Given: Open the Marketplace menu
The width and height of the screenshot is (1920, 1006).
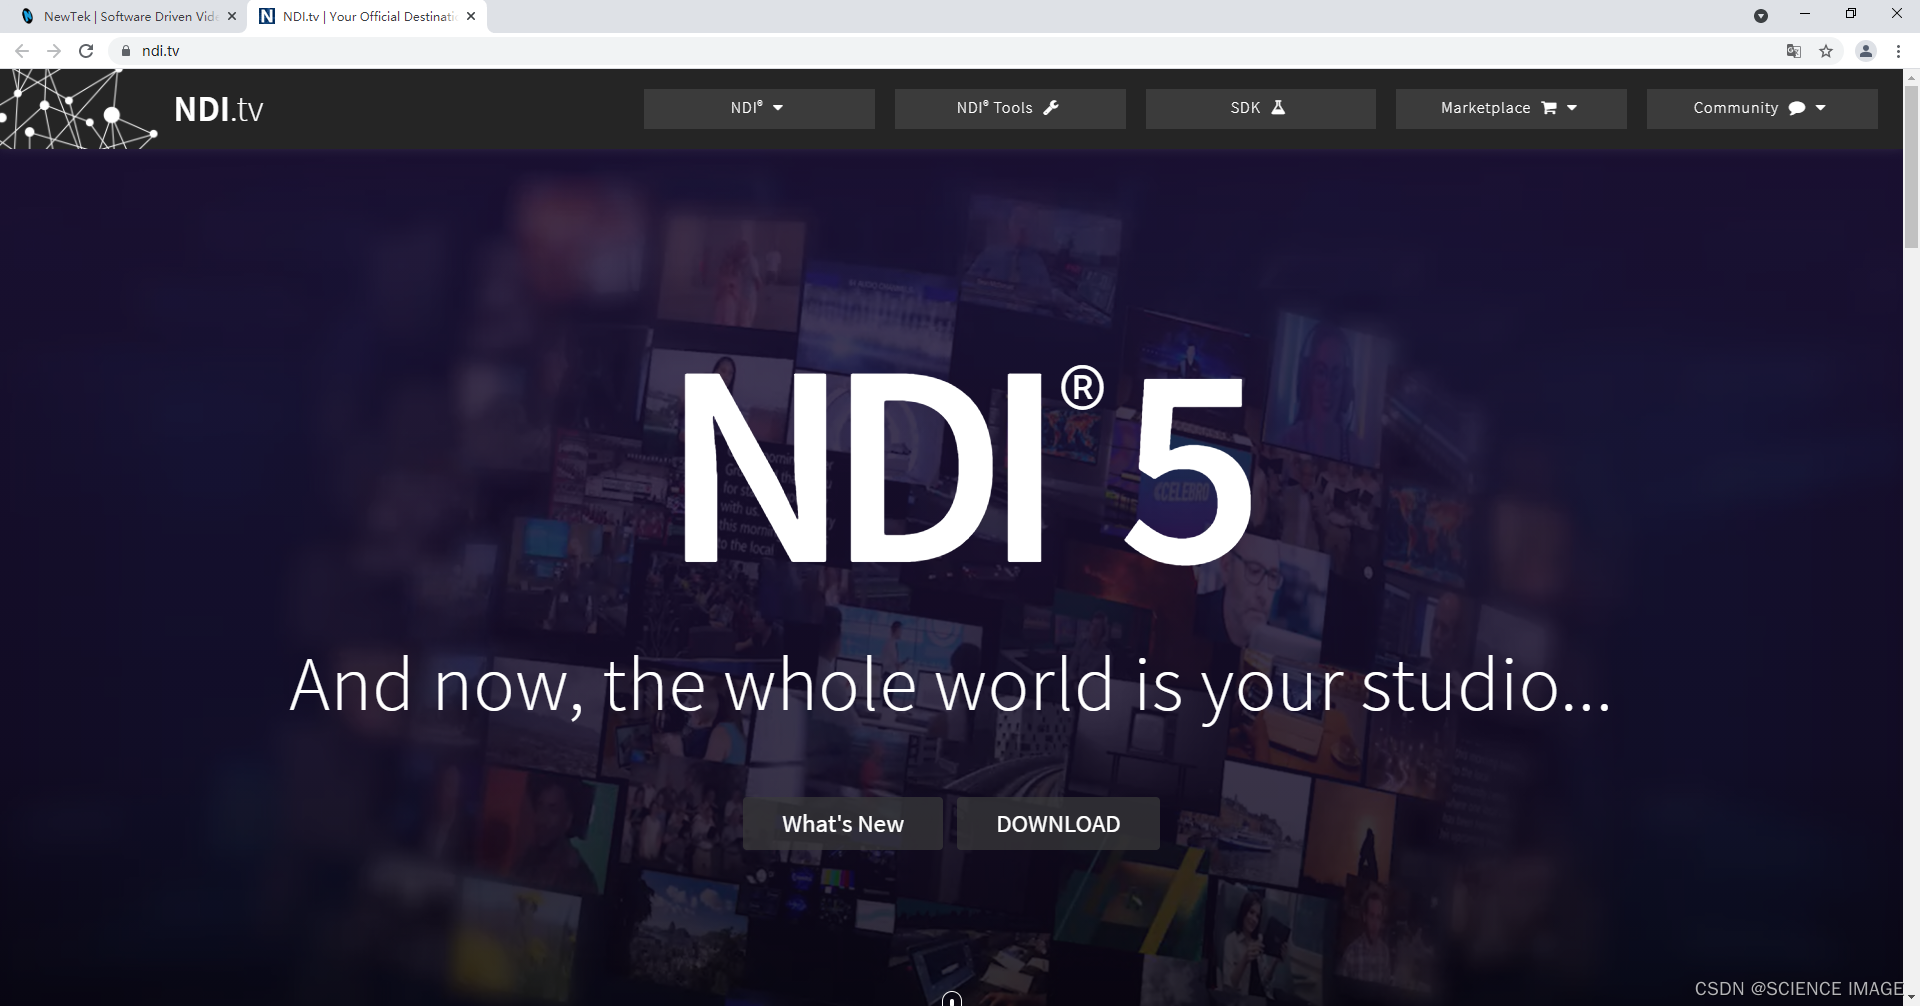Looking at the screenshot, I should point(1511,108).
